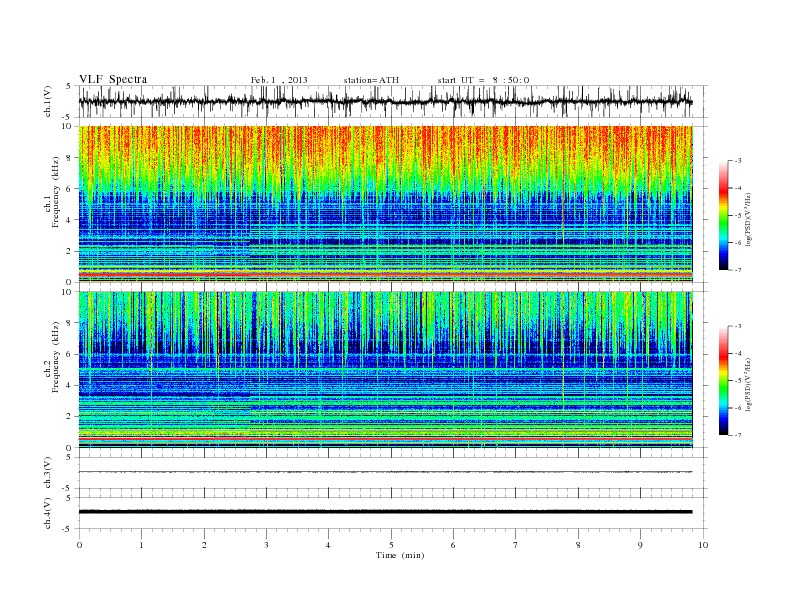Click the "7" tick on the time axis

coord(516,545)
